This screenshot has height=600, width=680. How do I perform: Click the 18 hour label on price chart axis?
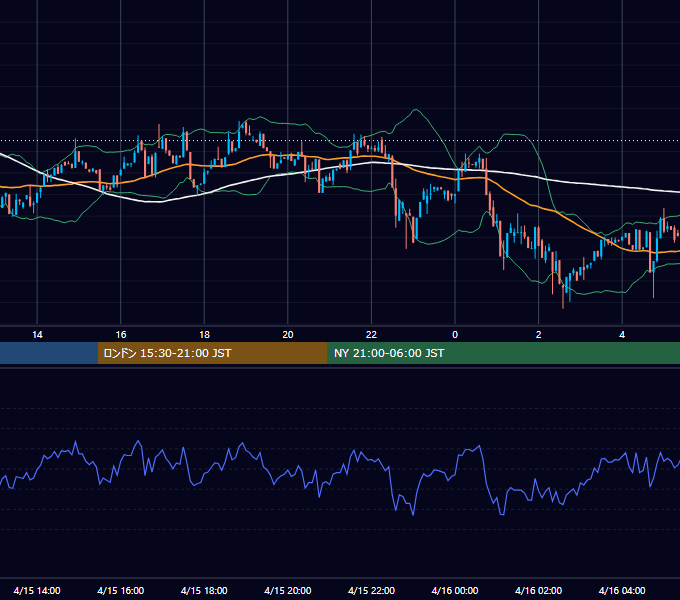pos(204,335)
